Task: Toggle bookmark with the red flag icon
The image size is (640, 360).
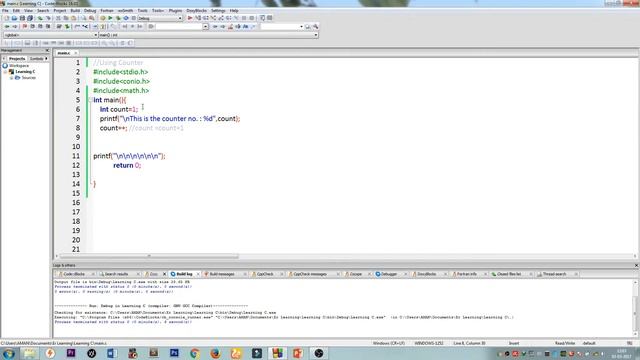Action: 24,27
